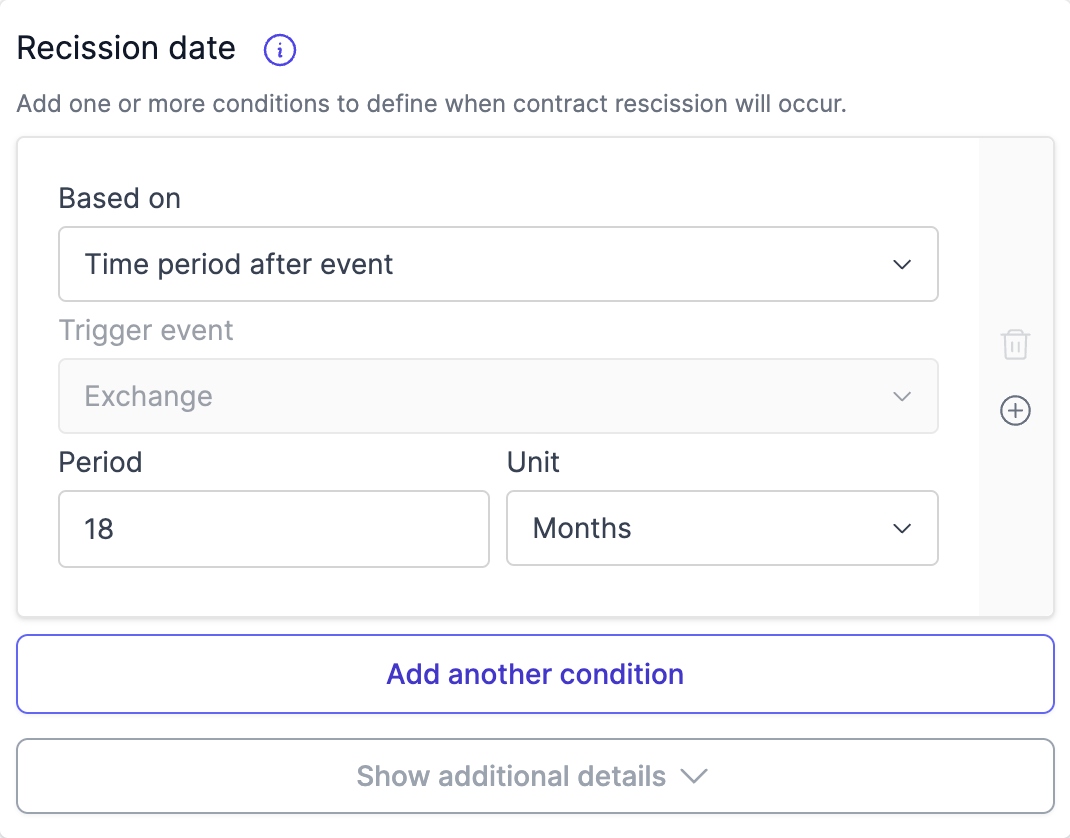Screen dimensions: 1070x838
Task: Open the Exchange trigger event dropdown
Action: 497,397
